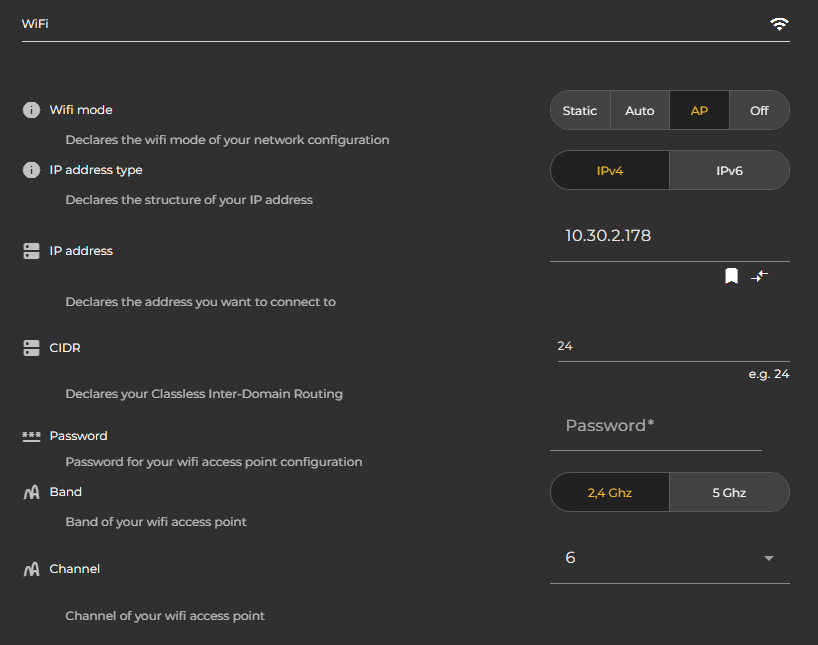Click the password dots icon beside Password
Screen dimensions: 818x645
[30, 435]
